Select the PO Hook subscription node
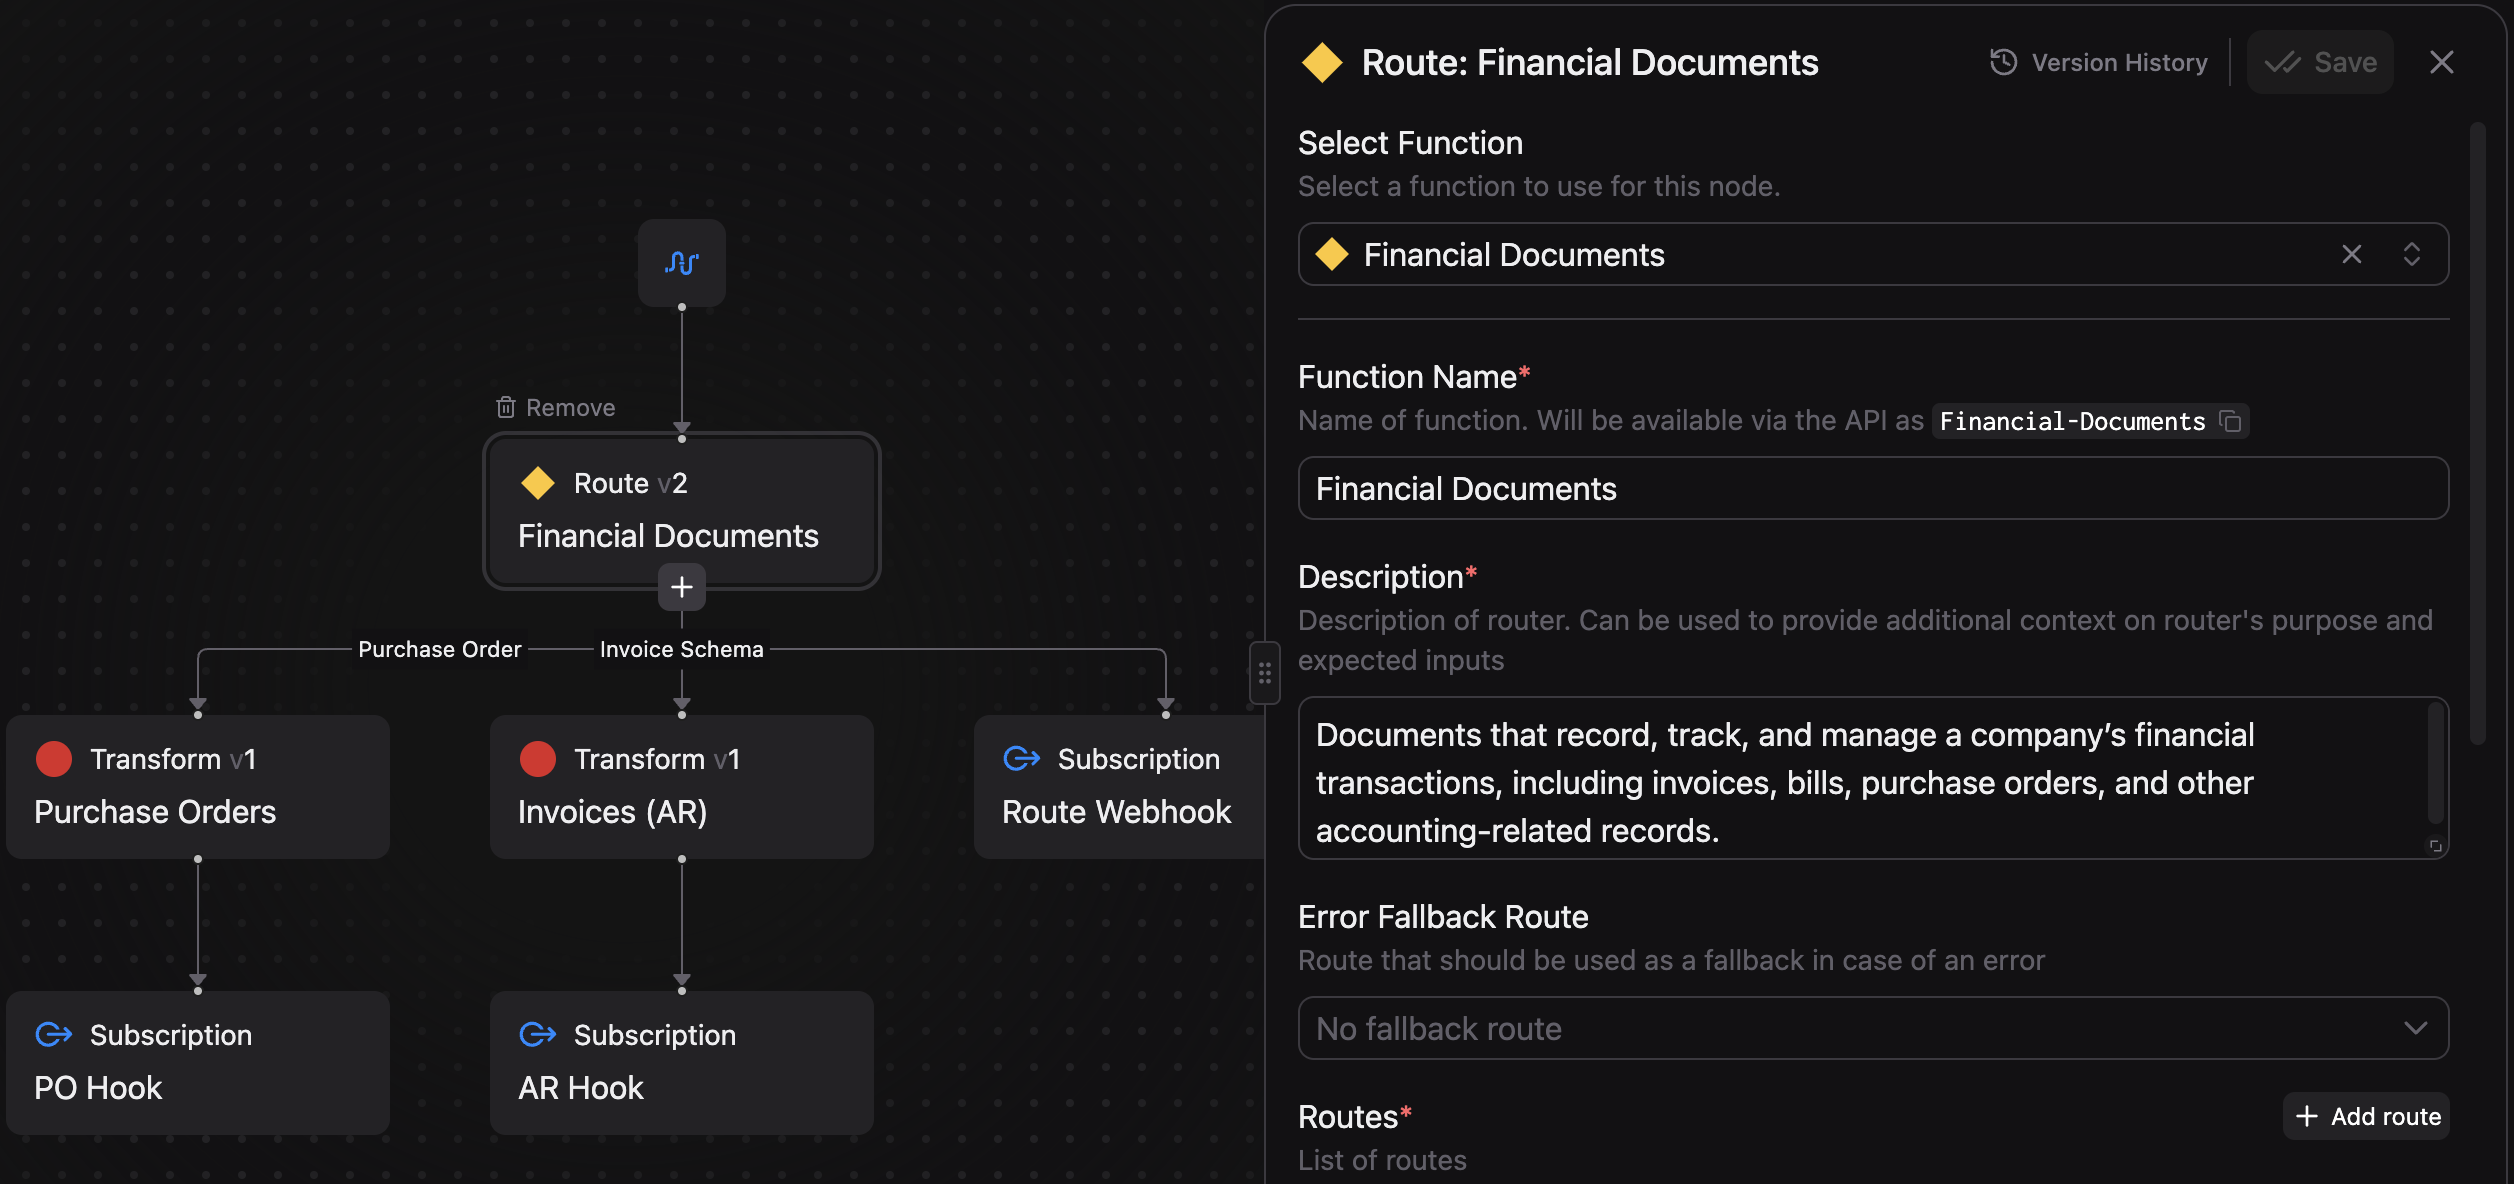Viewport: 2514px width, 1184px height. pos(198,1062)
